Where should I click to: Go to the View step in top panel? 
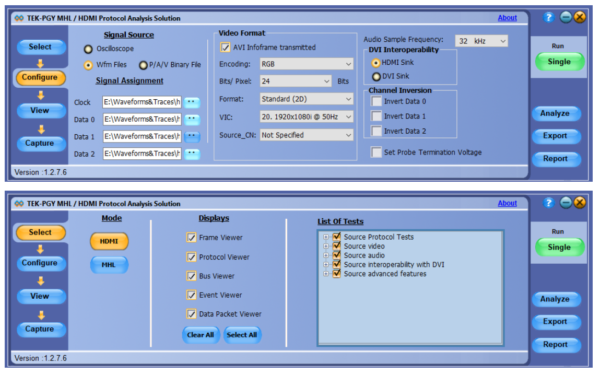coord(40,111)
